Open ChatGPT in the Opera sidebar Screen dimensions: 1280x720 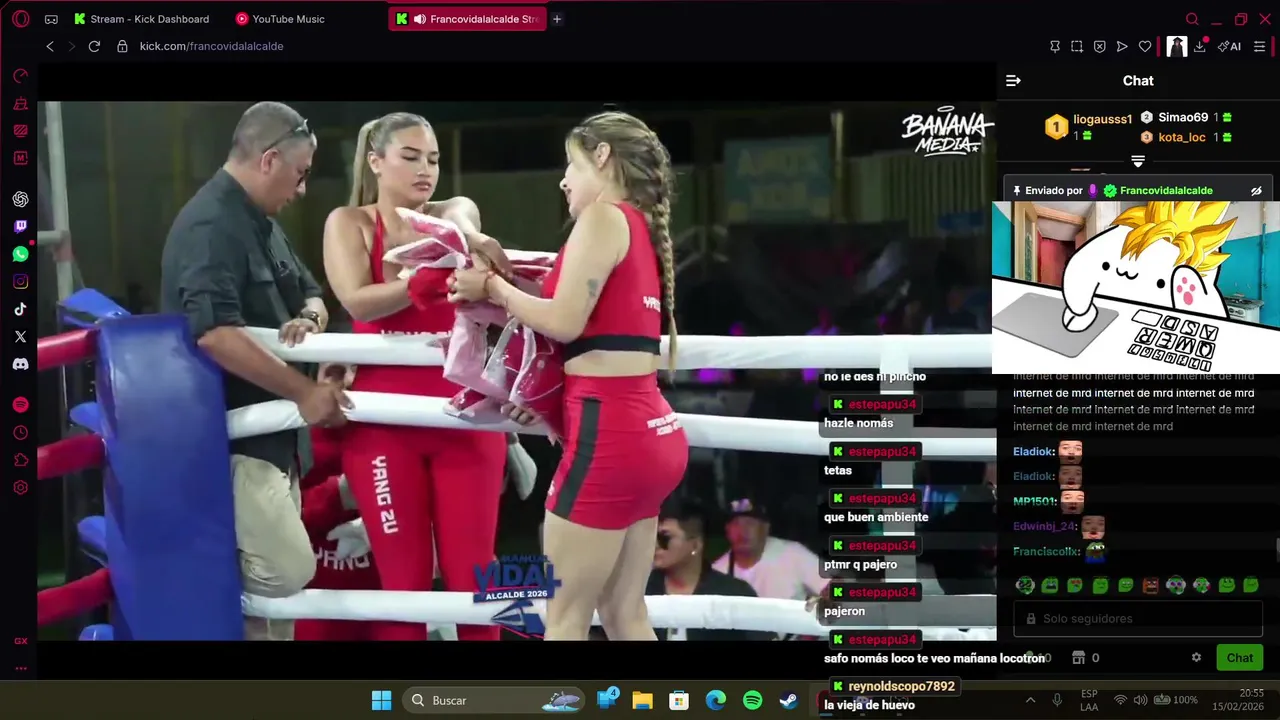point(20,199)
